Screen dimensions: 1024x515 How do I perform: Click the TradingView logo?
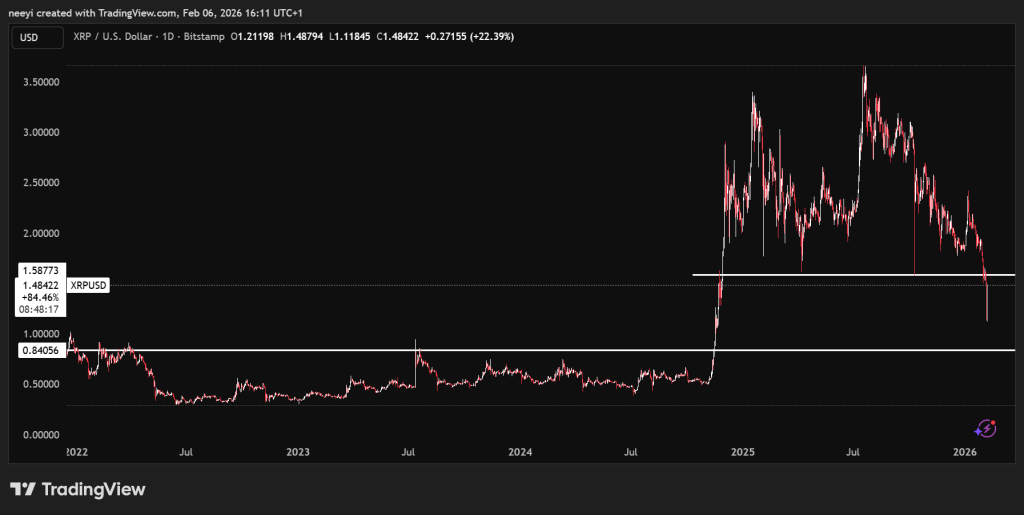click(78, 490)
